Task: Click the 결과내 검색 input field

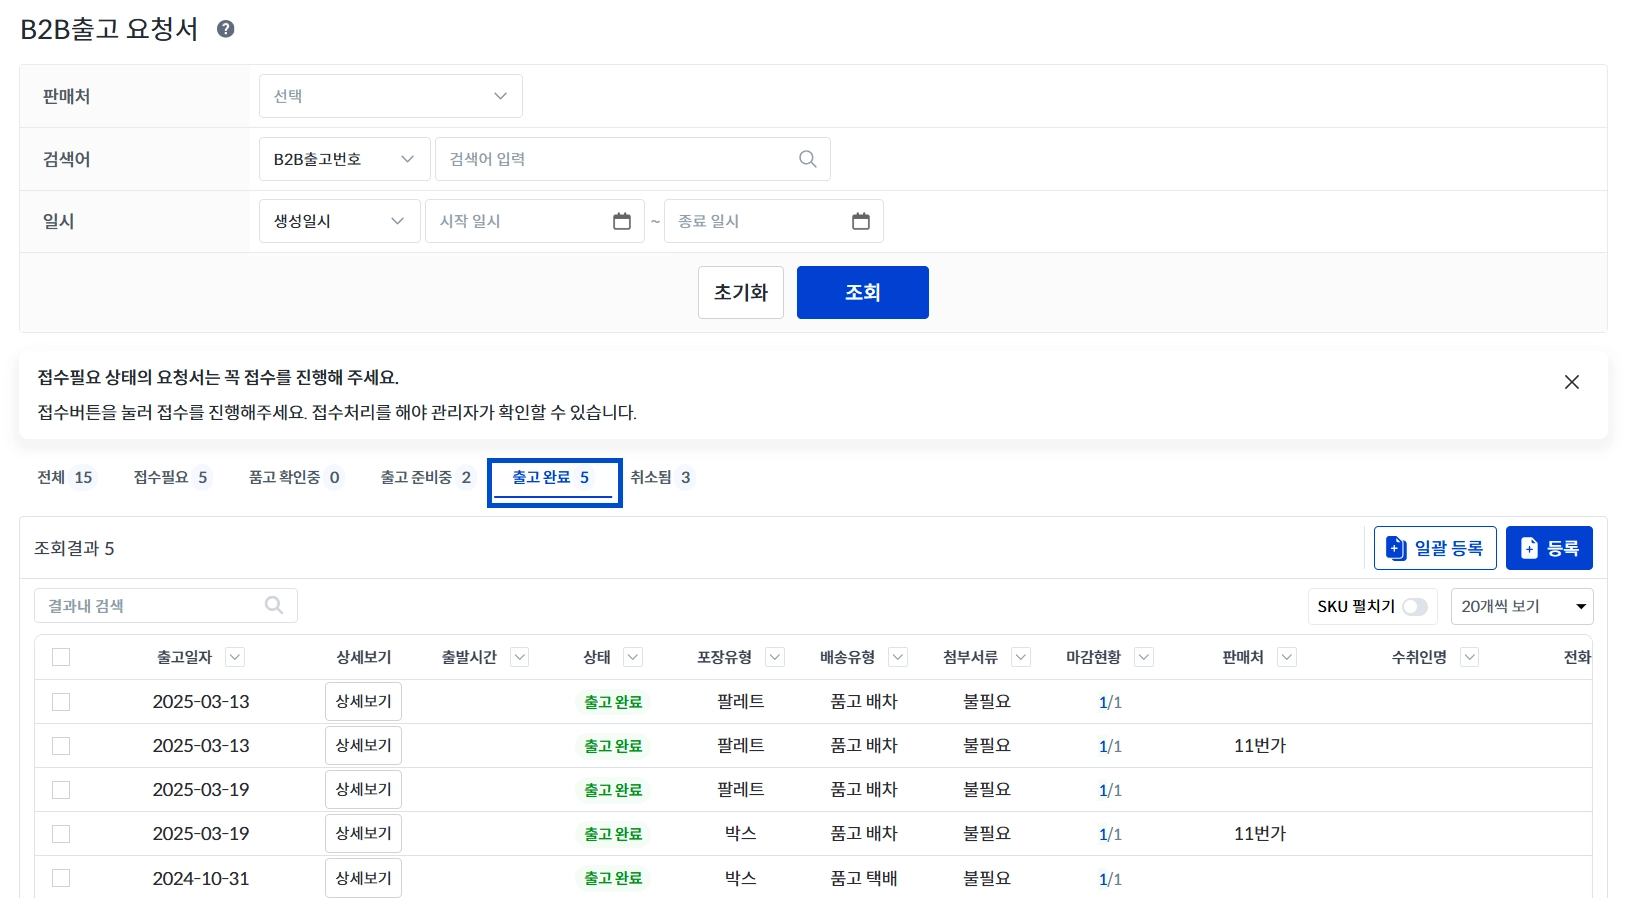Action: click(150, 606)
